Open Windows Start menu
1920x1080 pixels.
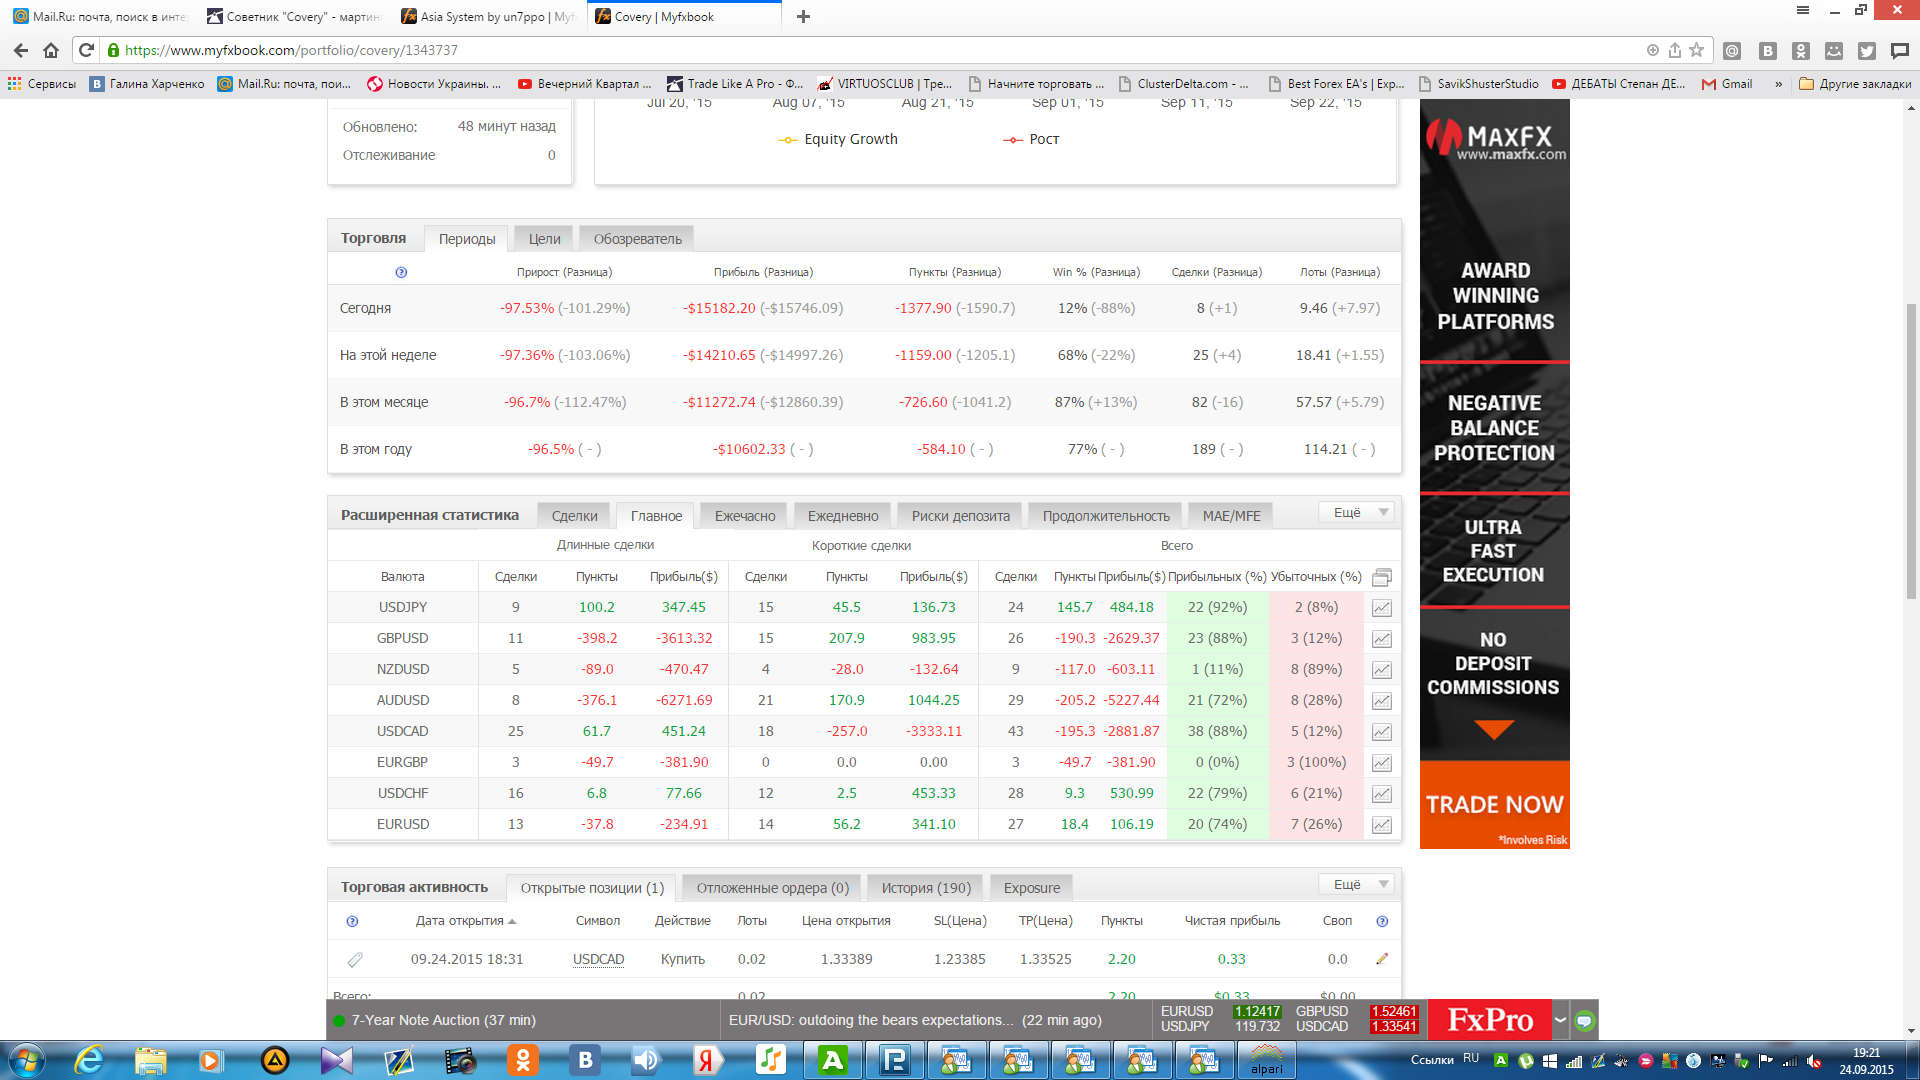(27, 1060)
